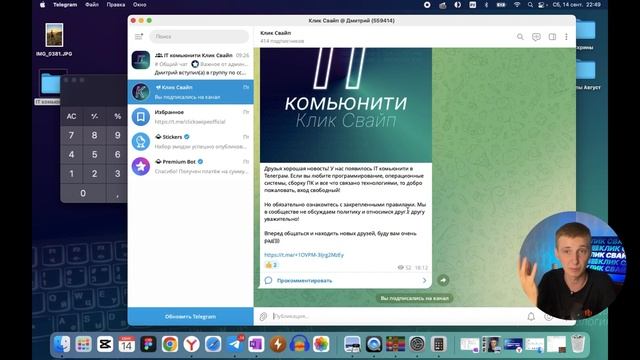Click the Premium Bot star avatar
Viewport: 640px width, 360px height.
141,166
